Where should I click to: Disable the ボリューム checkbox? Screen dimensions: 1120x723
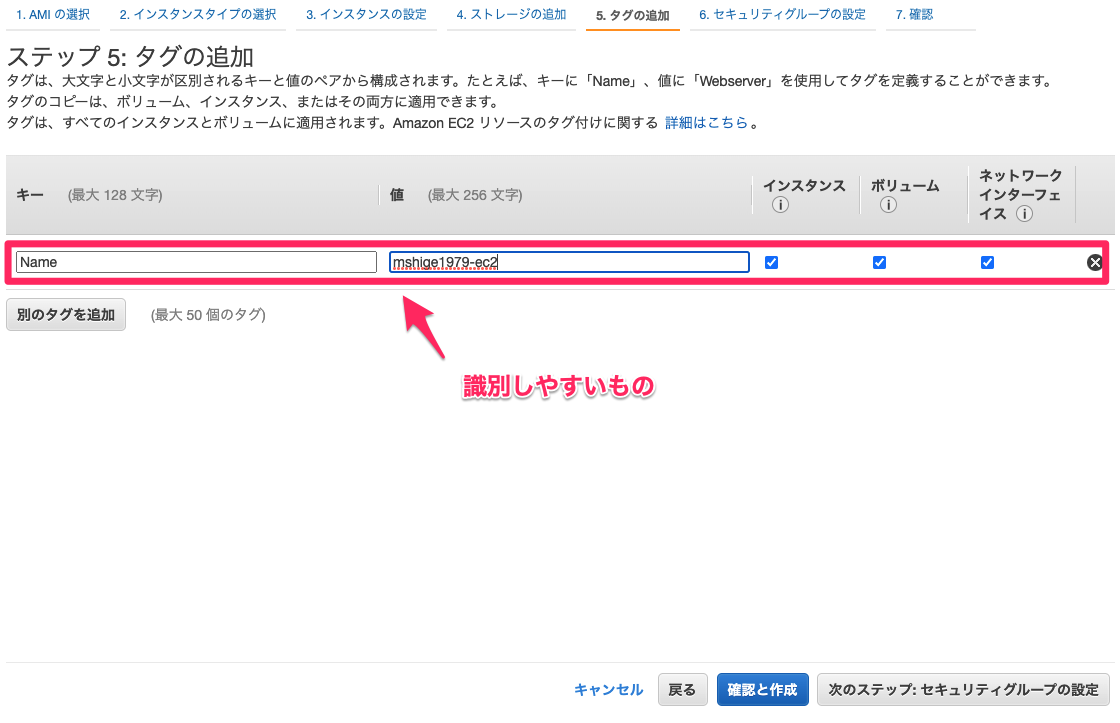pos(879,262)
